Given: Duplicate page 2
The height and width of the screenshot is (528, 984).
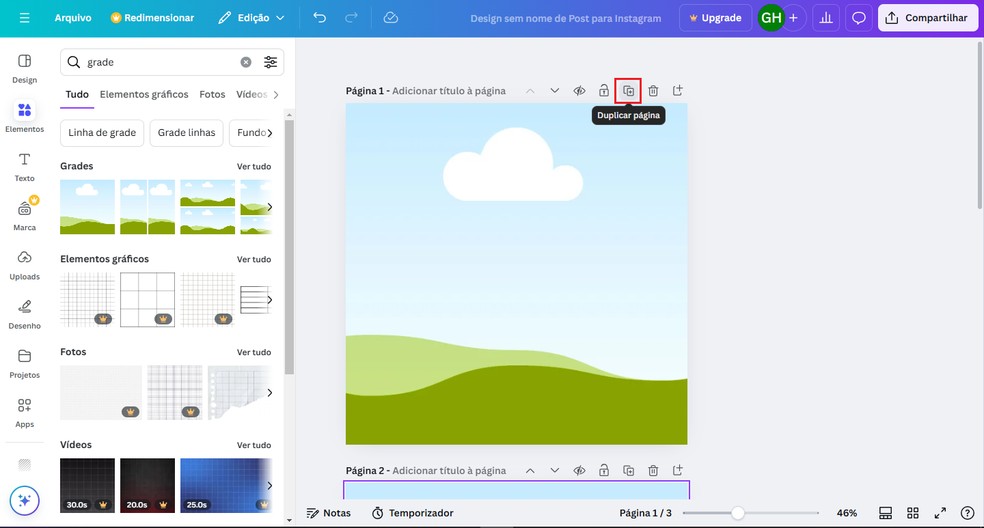Looking at the screenshot, I should tap(628, 470).
